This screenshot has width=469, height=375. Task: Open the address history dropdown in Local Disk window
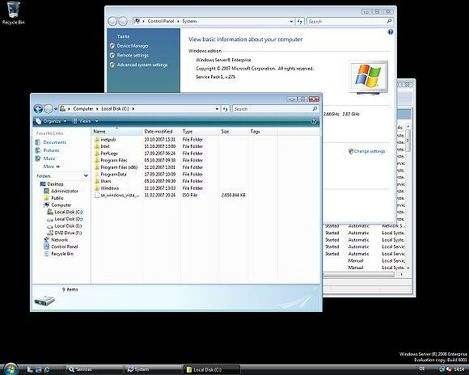(x=217, y=109)
